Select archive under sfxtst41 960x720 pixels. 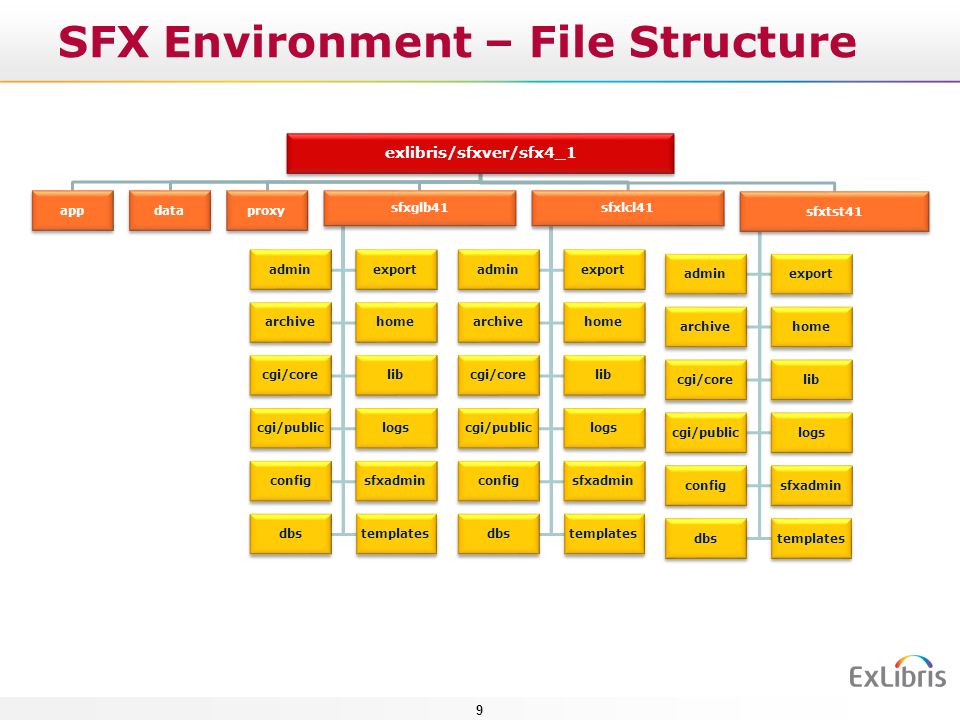[x=706, y=327]
